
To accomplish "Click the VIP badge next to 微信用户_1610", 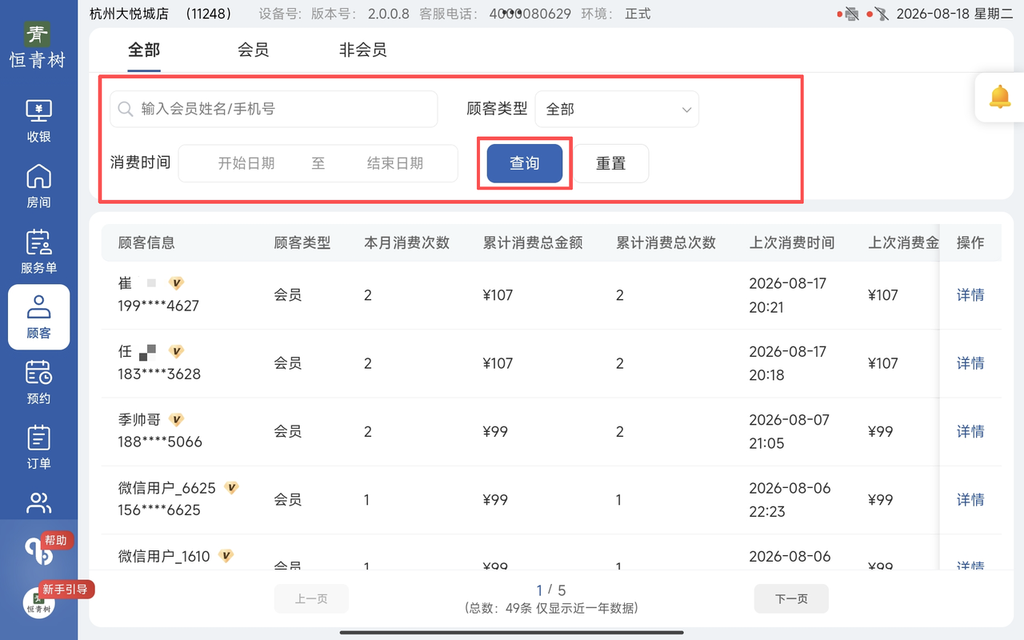I will (225, 556).
